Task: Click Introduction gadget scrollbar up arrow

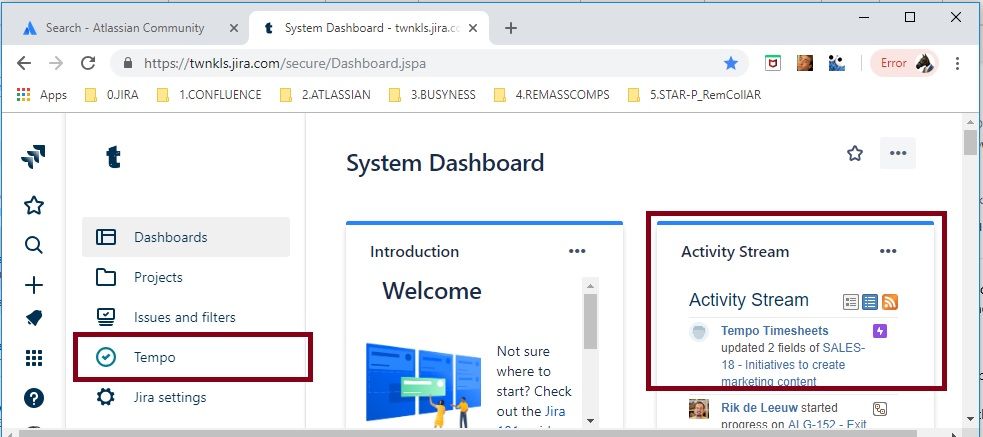Action: tap(590, 285)
